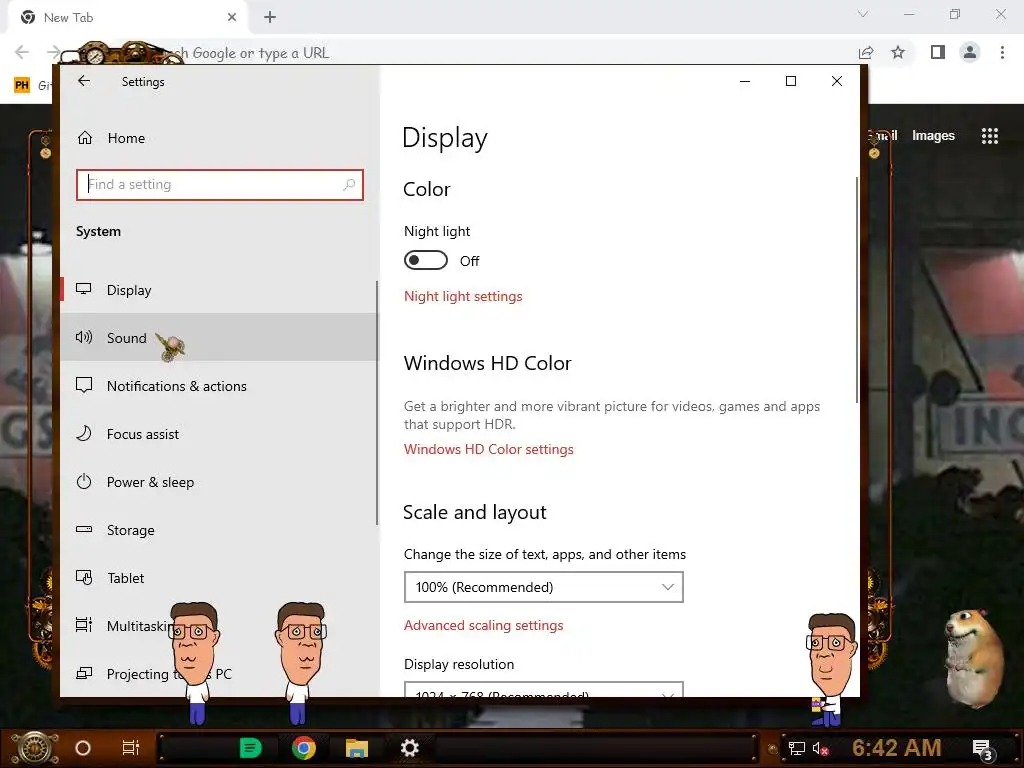Click the search magnifier in Find a setting
The image size is (1024, 768).
coord(349,185)
